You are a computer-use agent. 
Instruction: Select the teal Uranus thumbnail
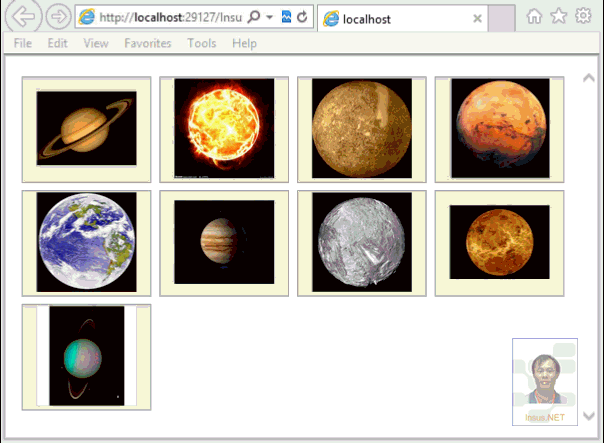87,357
